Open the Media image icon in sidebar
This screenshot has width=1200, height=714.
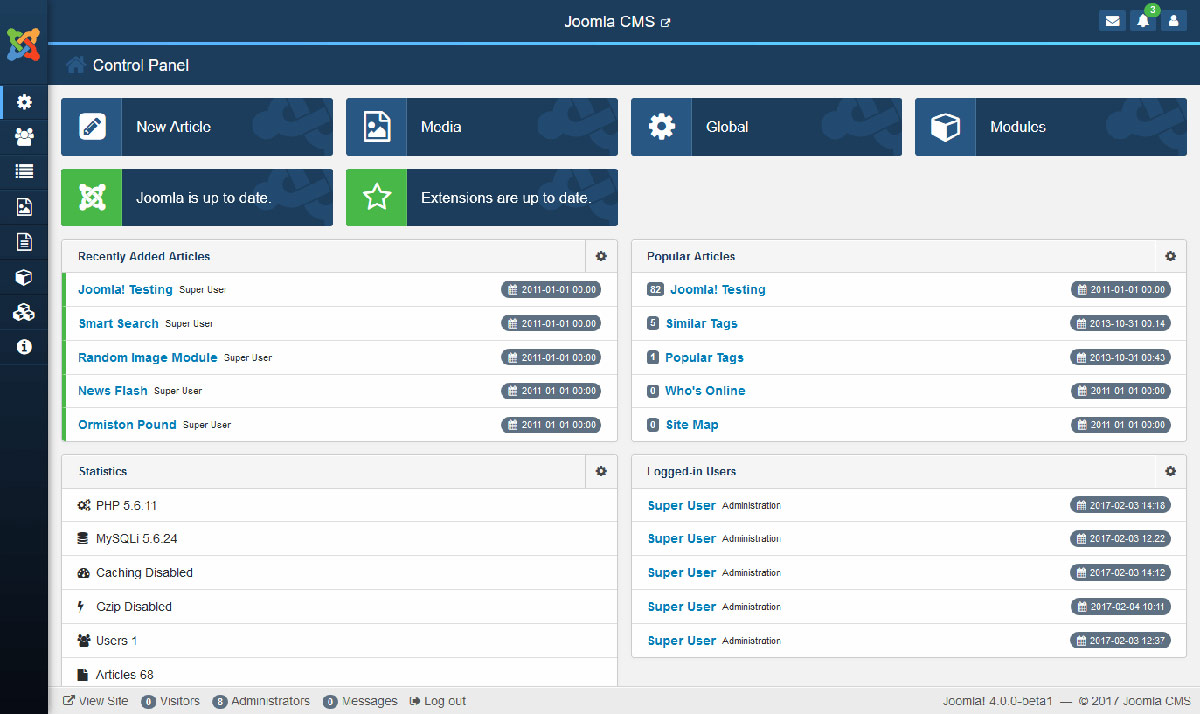click(24, 207)
